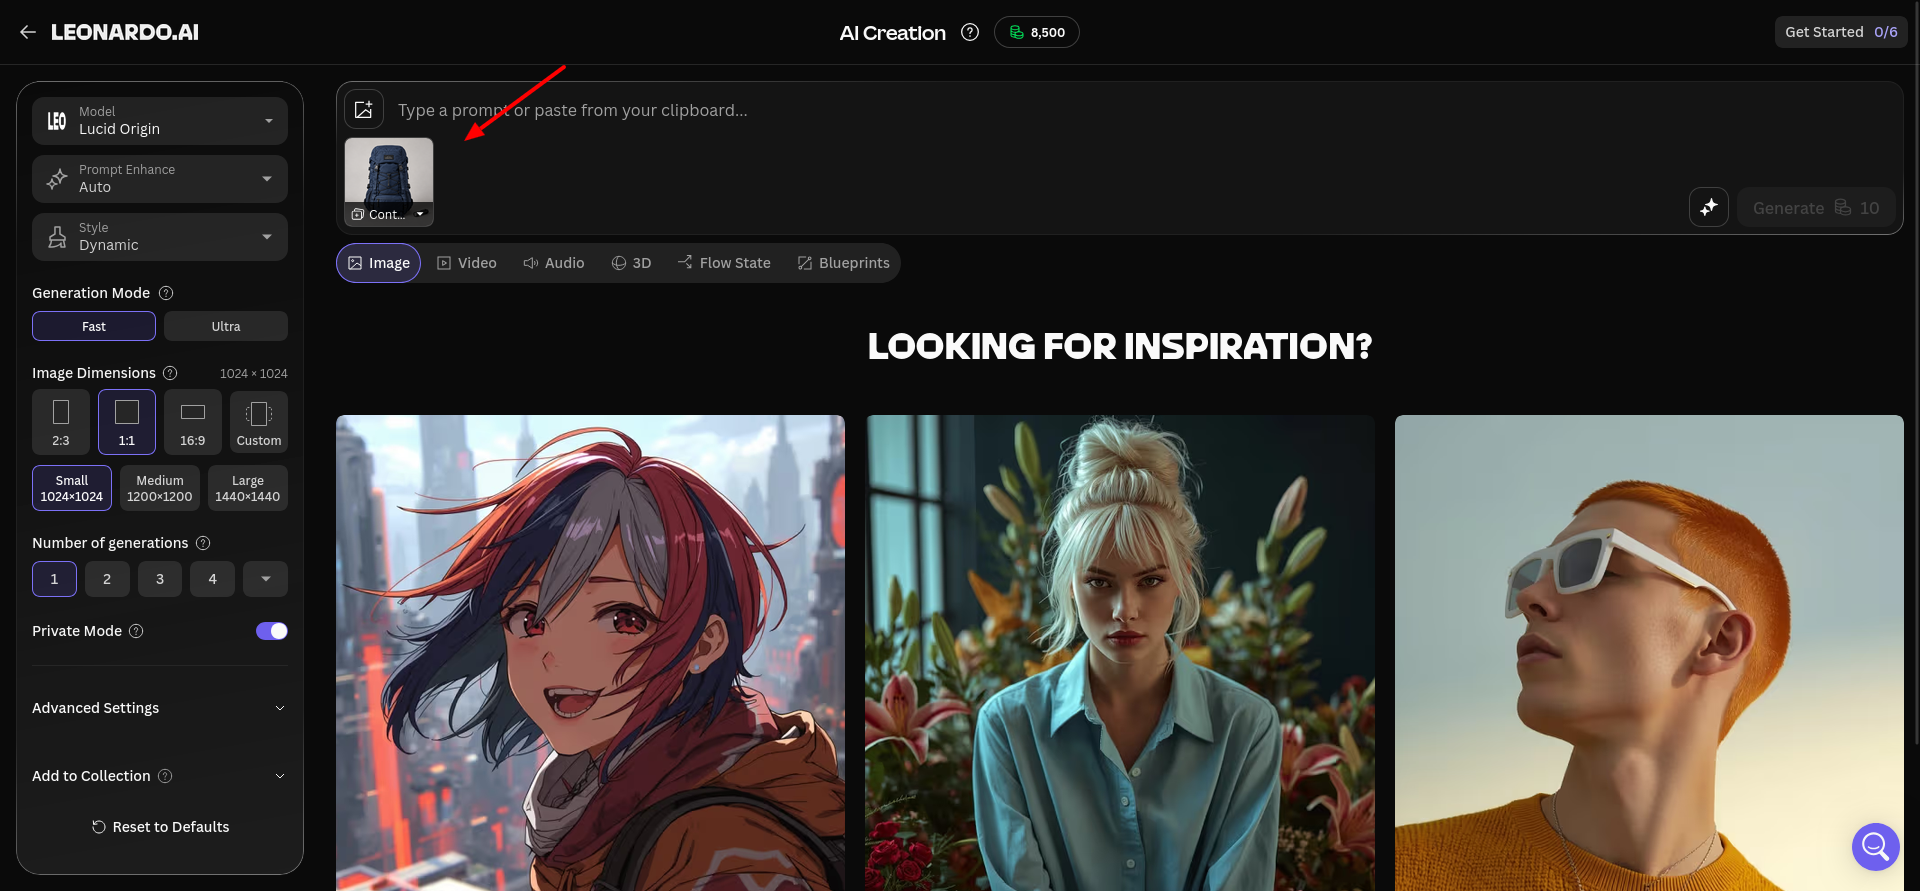Viewport: 1920px width, 891px height.
Task: Switch to the Video tab
Action: [x=467, y=263]
